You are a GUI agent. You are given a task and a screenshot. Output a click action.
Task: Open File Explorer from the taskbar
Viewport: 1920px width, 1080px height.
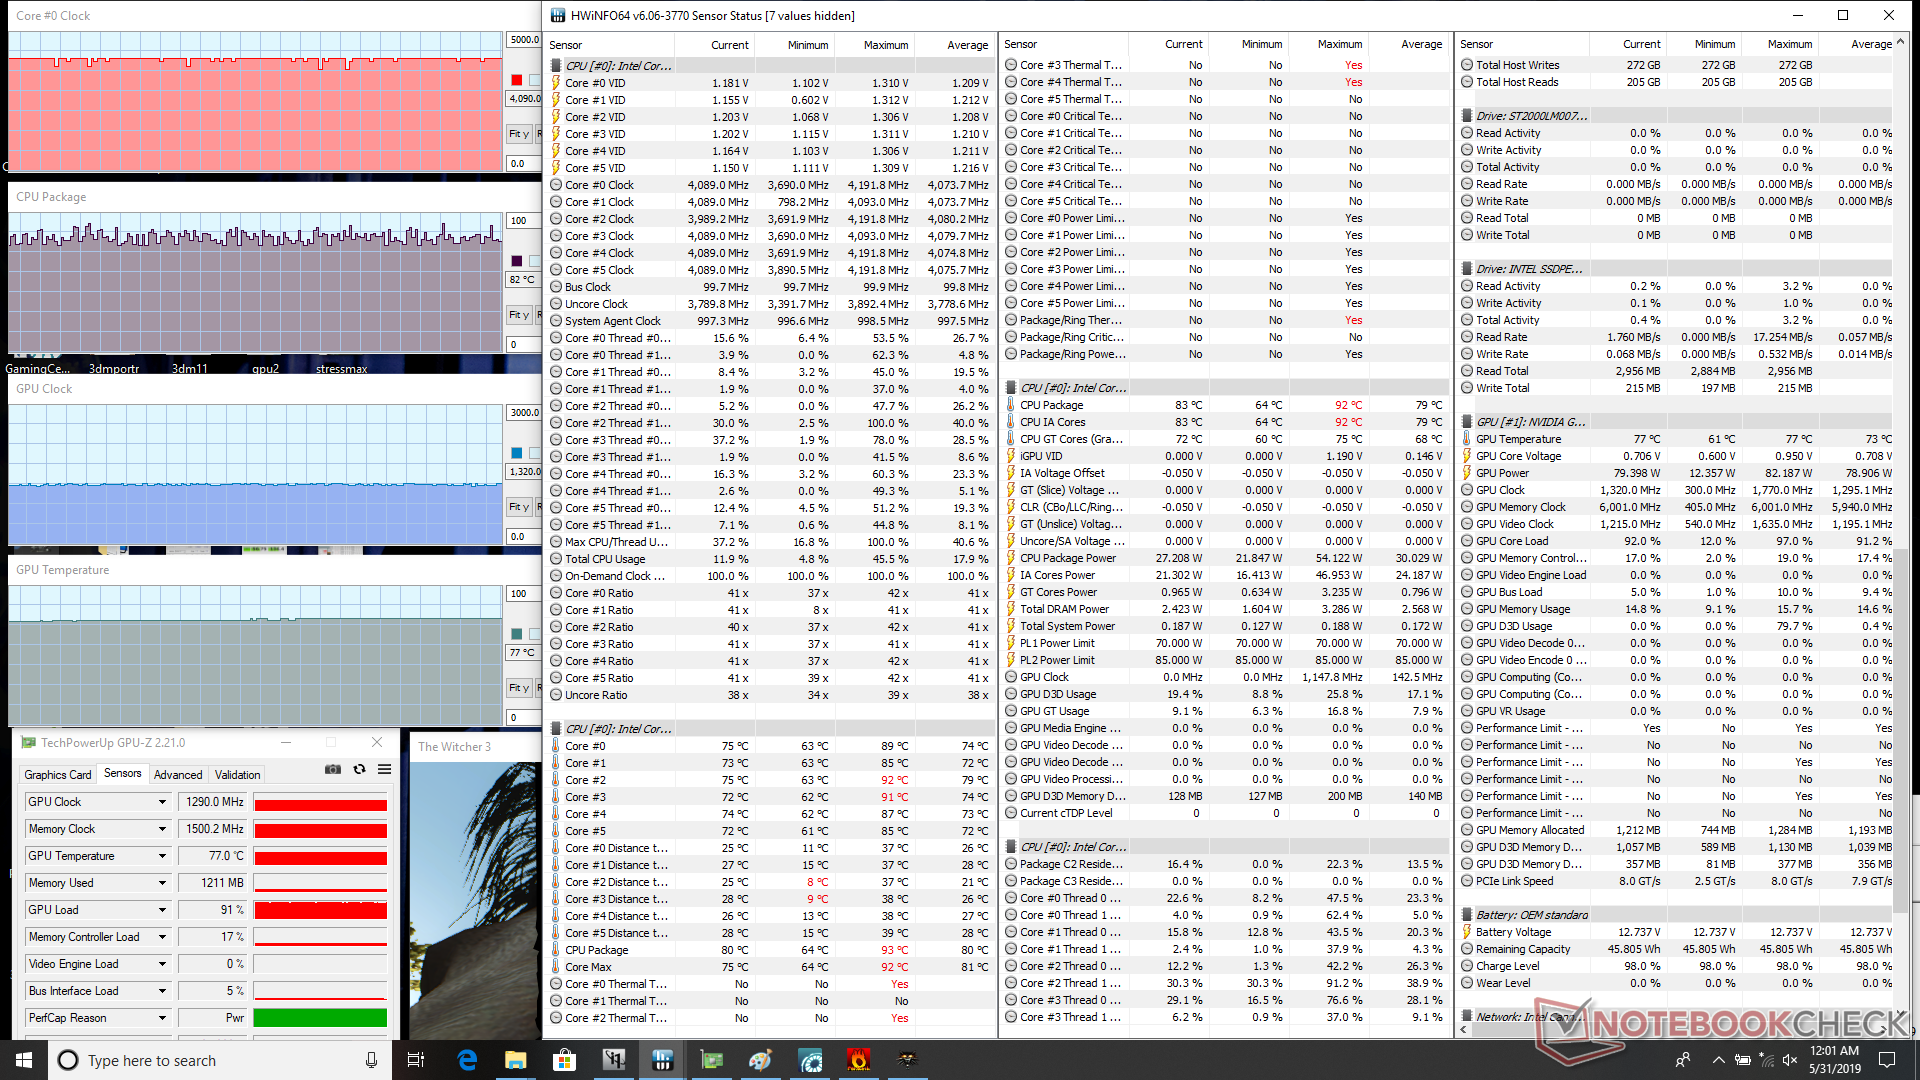point(516,1060)
